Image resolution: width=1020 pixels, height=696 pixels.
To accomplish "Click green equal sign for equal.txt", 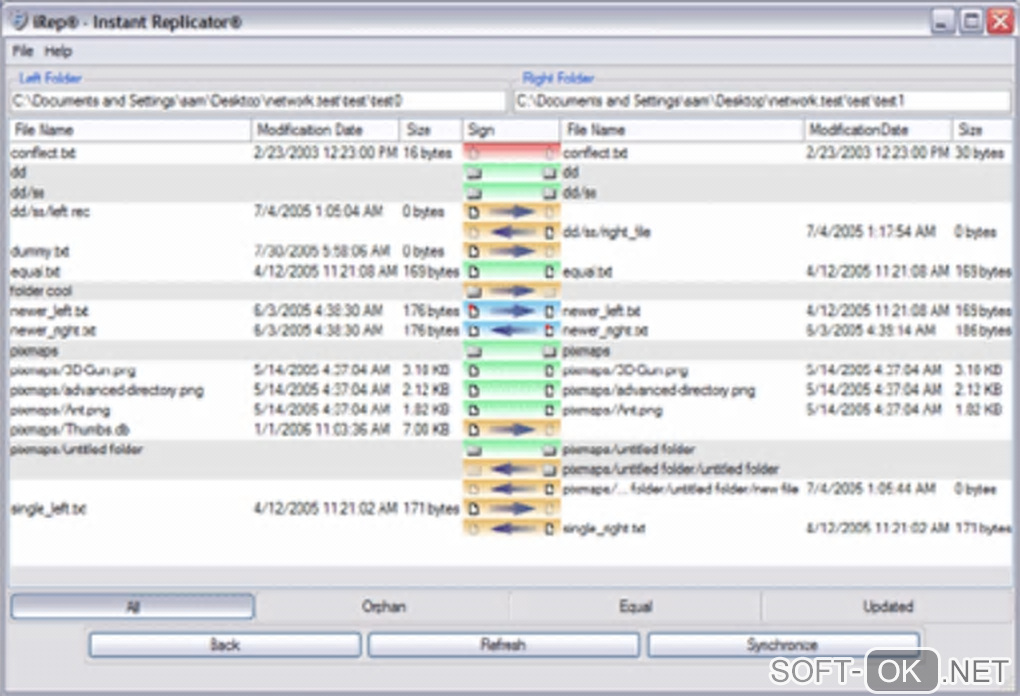I will coord(511,272).
